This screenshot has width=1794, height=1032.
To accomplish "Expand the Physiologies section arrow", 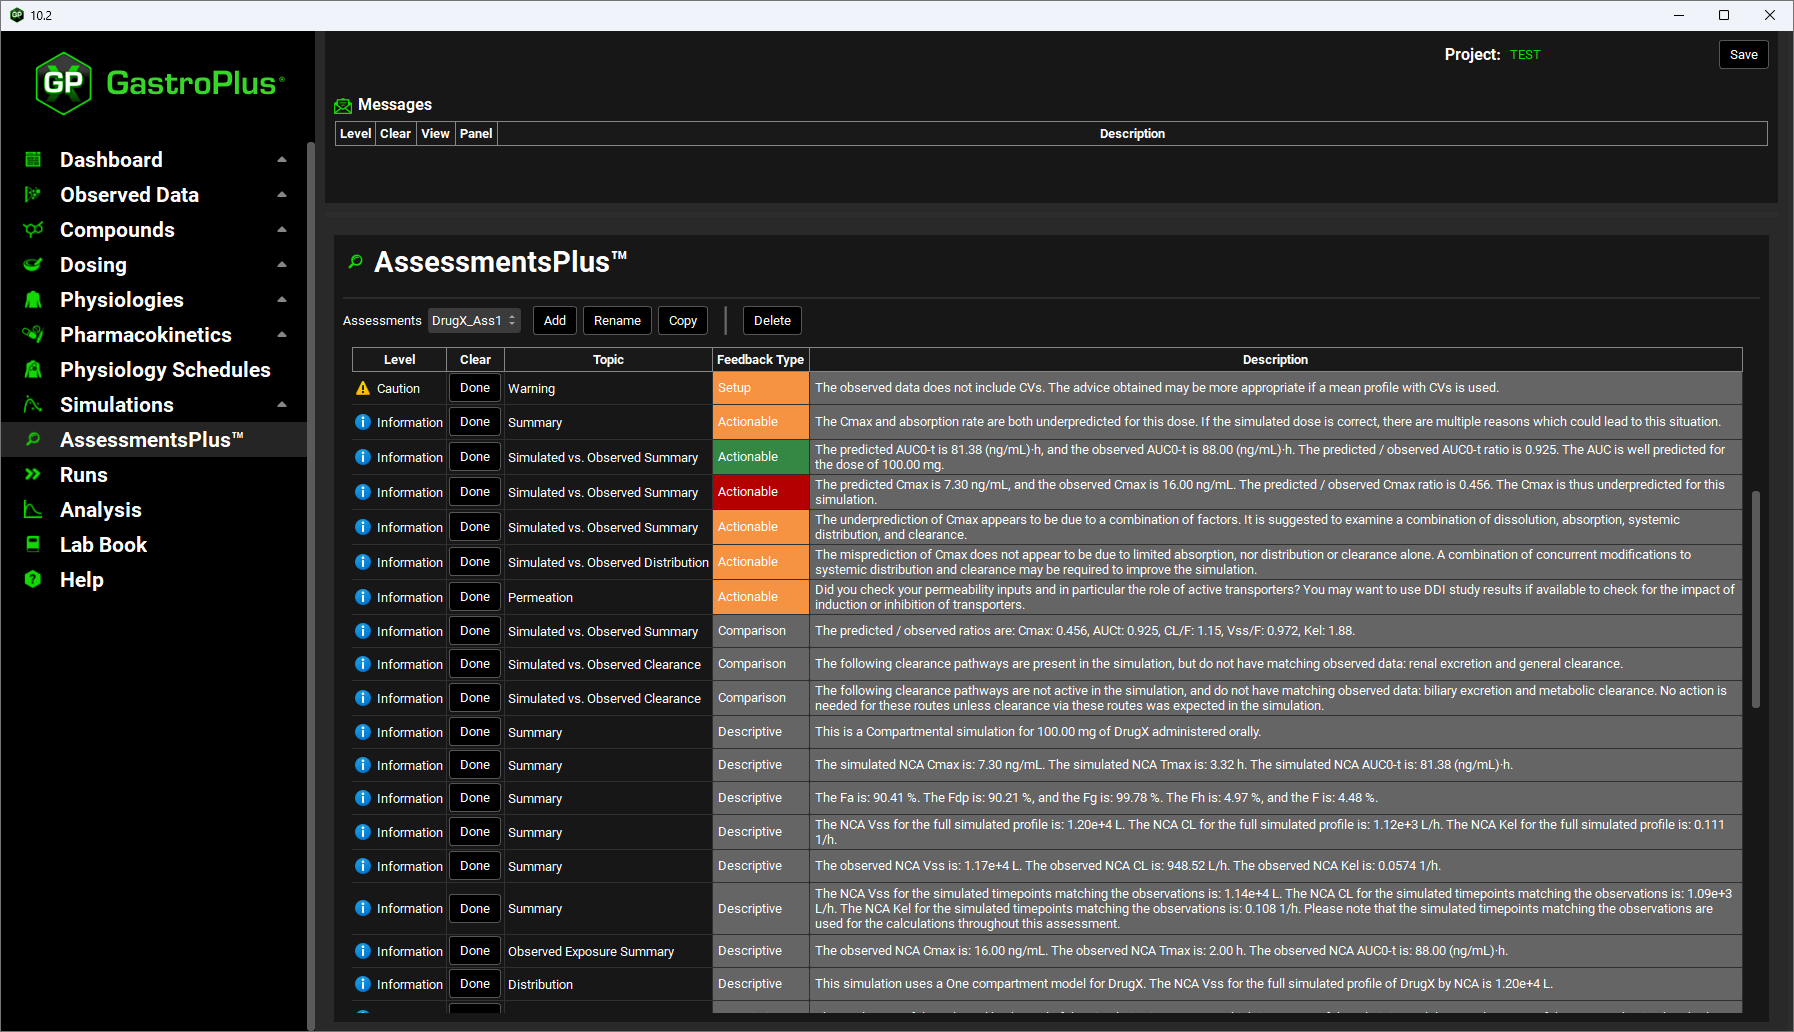I will coord(282,300).
